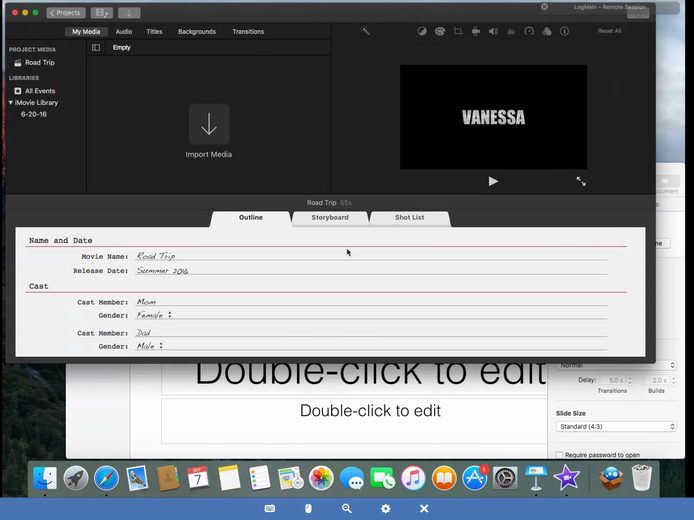Image resolution: width=694 pixels, height=520 pixels.
Task: Open clip filter and audio effects icon
Action: coord(547,31)
